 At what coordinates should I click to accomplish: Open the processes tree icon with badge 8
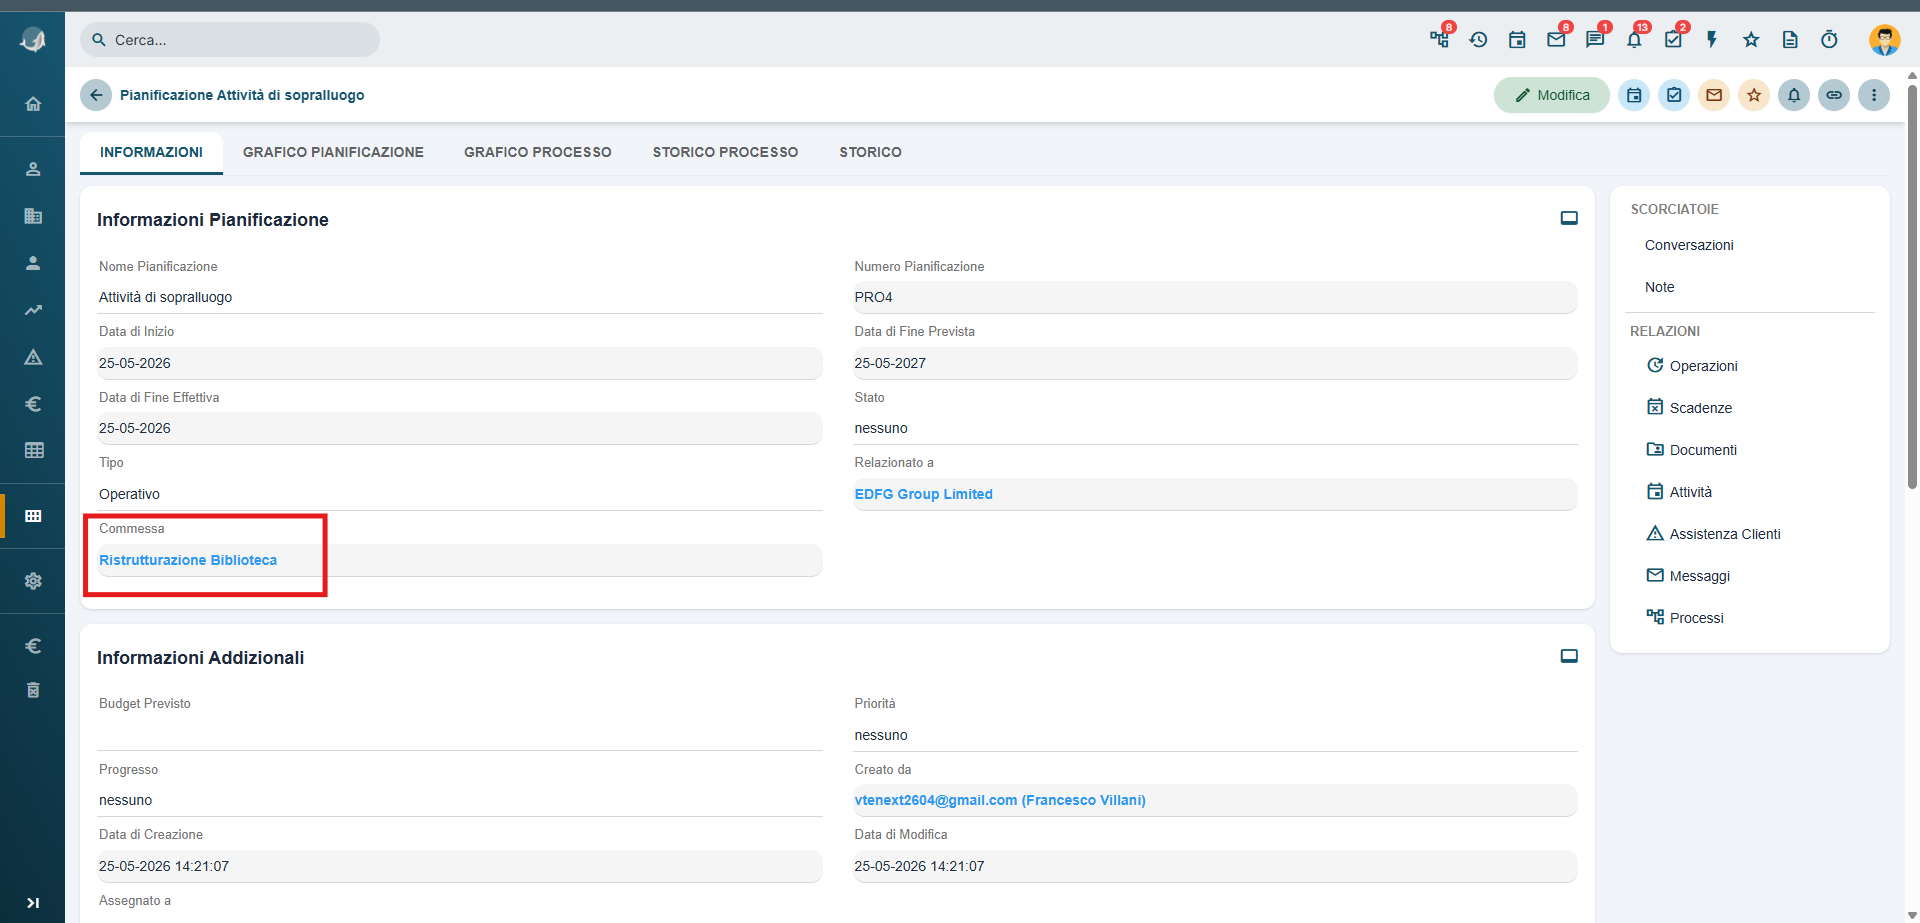pos(1440,39)
